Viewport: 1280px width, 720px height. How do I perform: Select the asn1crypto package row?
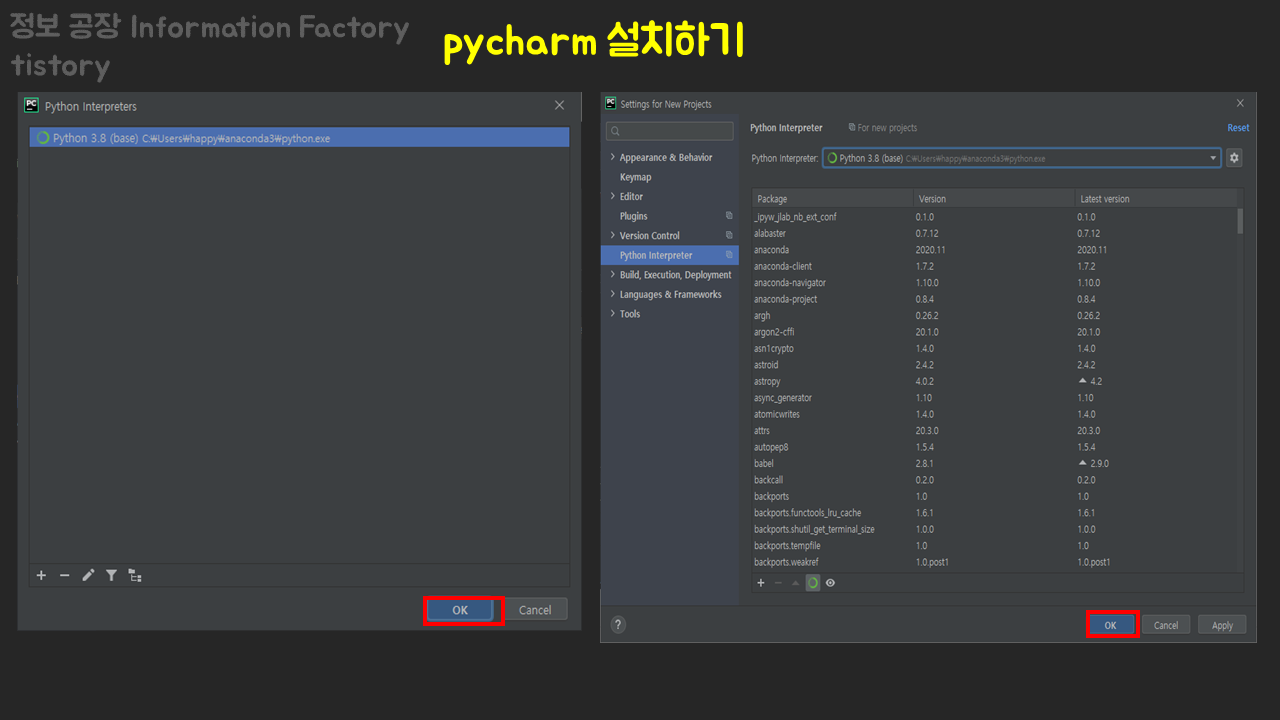995,348
